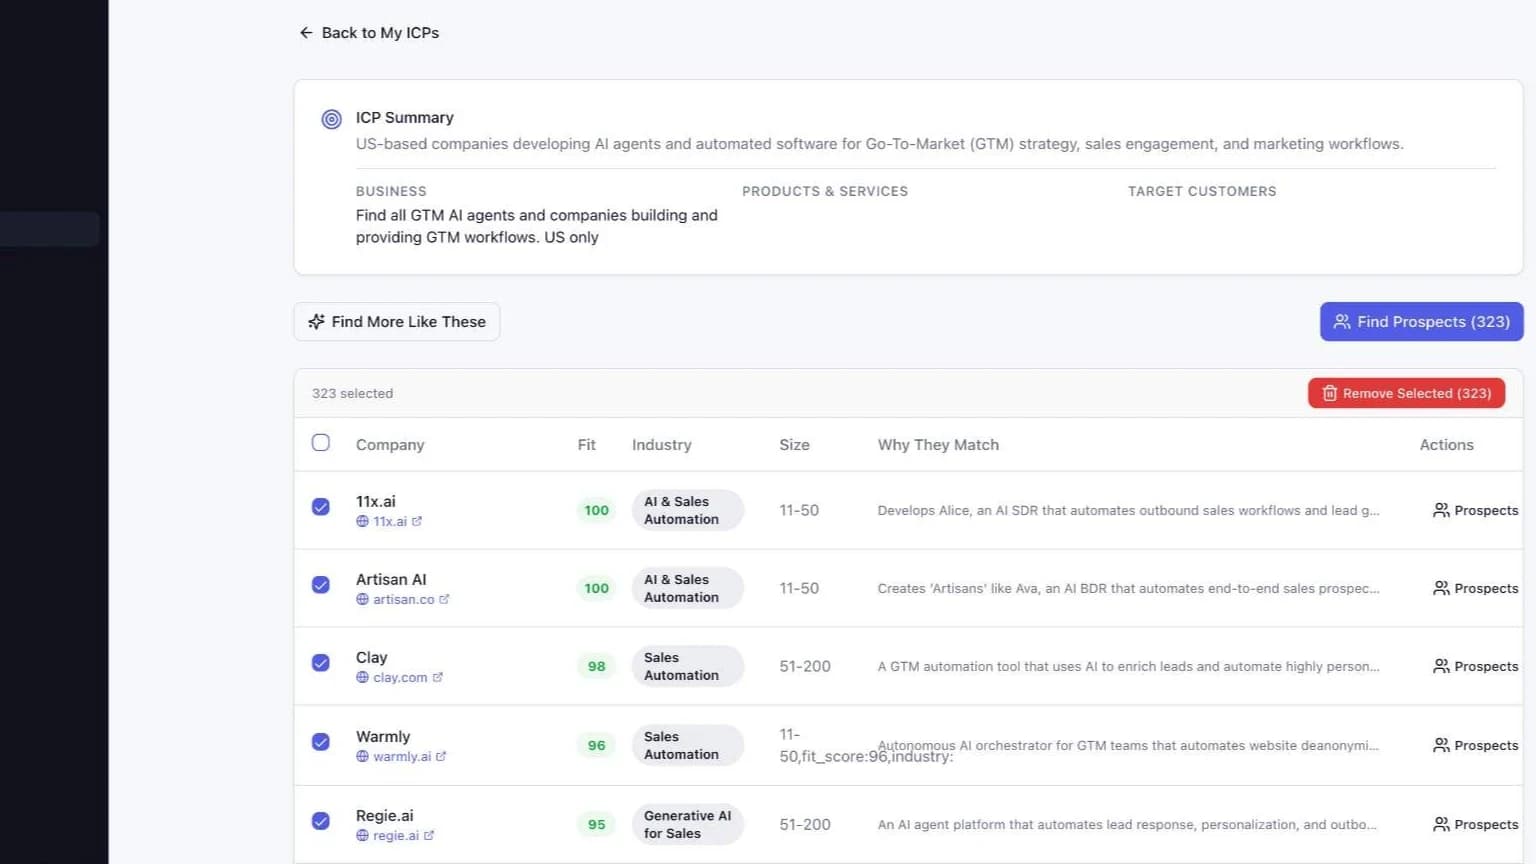Click the Fit column header
1536x864 pixels.
(x=586, y=445)
